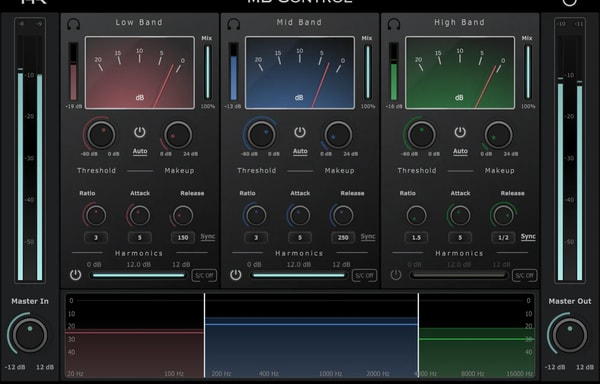Click Mid Band Attack knob
Screen dimensions: 600x384
[300, 215]
